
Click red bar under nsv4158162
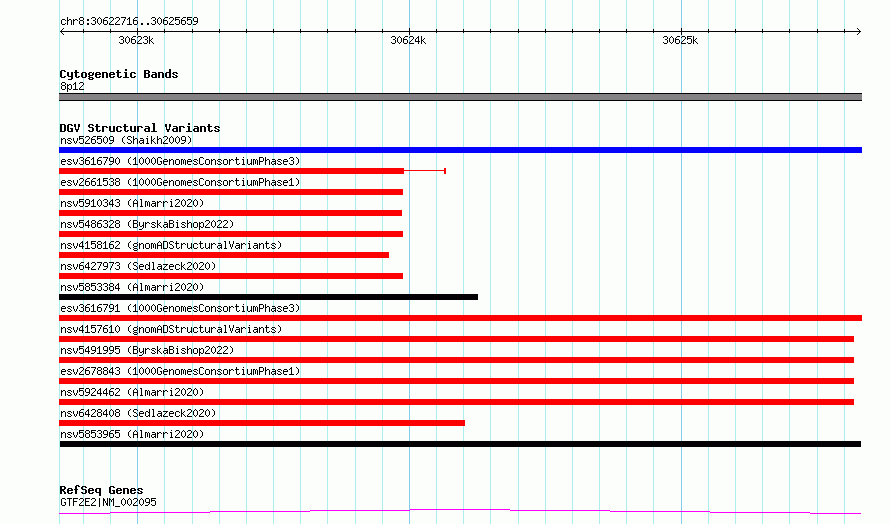[x=224, y=255]
